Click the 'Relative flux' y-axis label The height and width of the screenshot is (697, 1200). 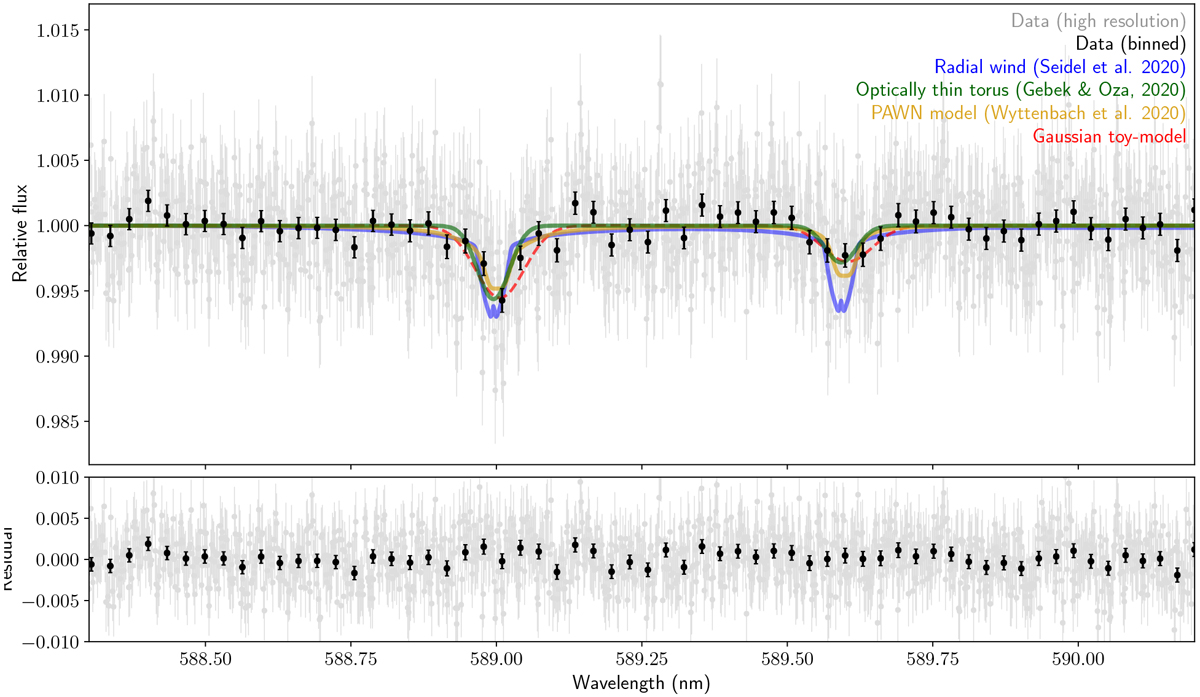coord(20,234)
